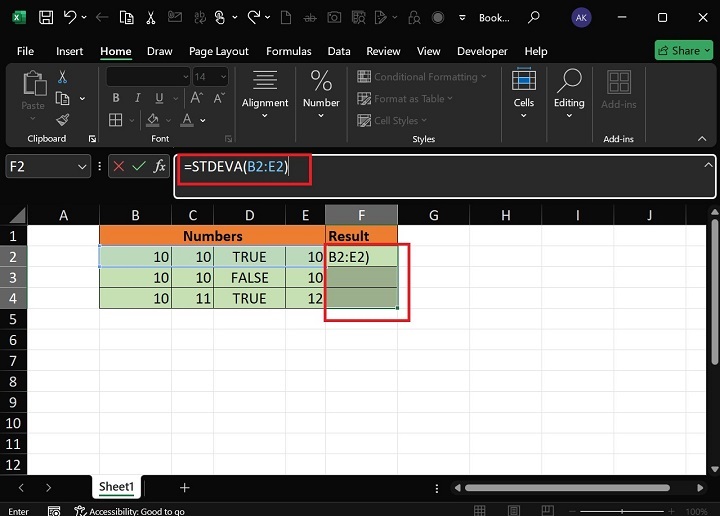Confirm formula entry with the checkmark

pyautogui.click(x=139, y=166)
